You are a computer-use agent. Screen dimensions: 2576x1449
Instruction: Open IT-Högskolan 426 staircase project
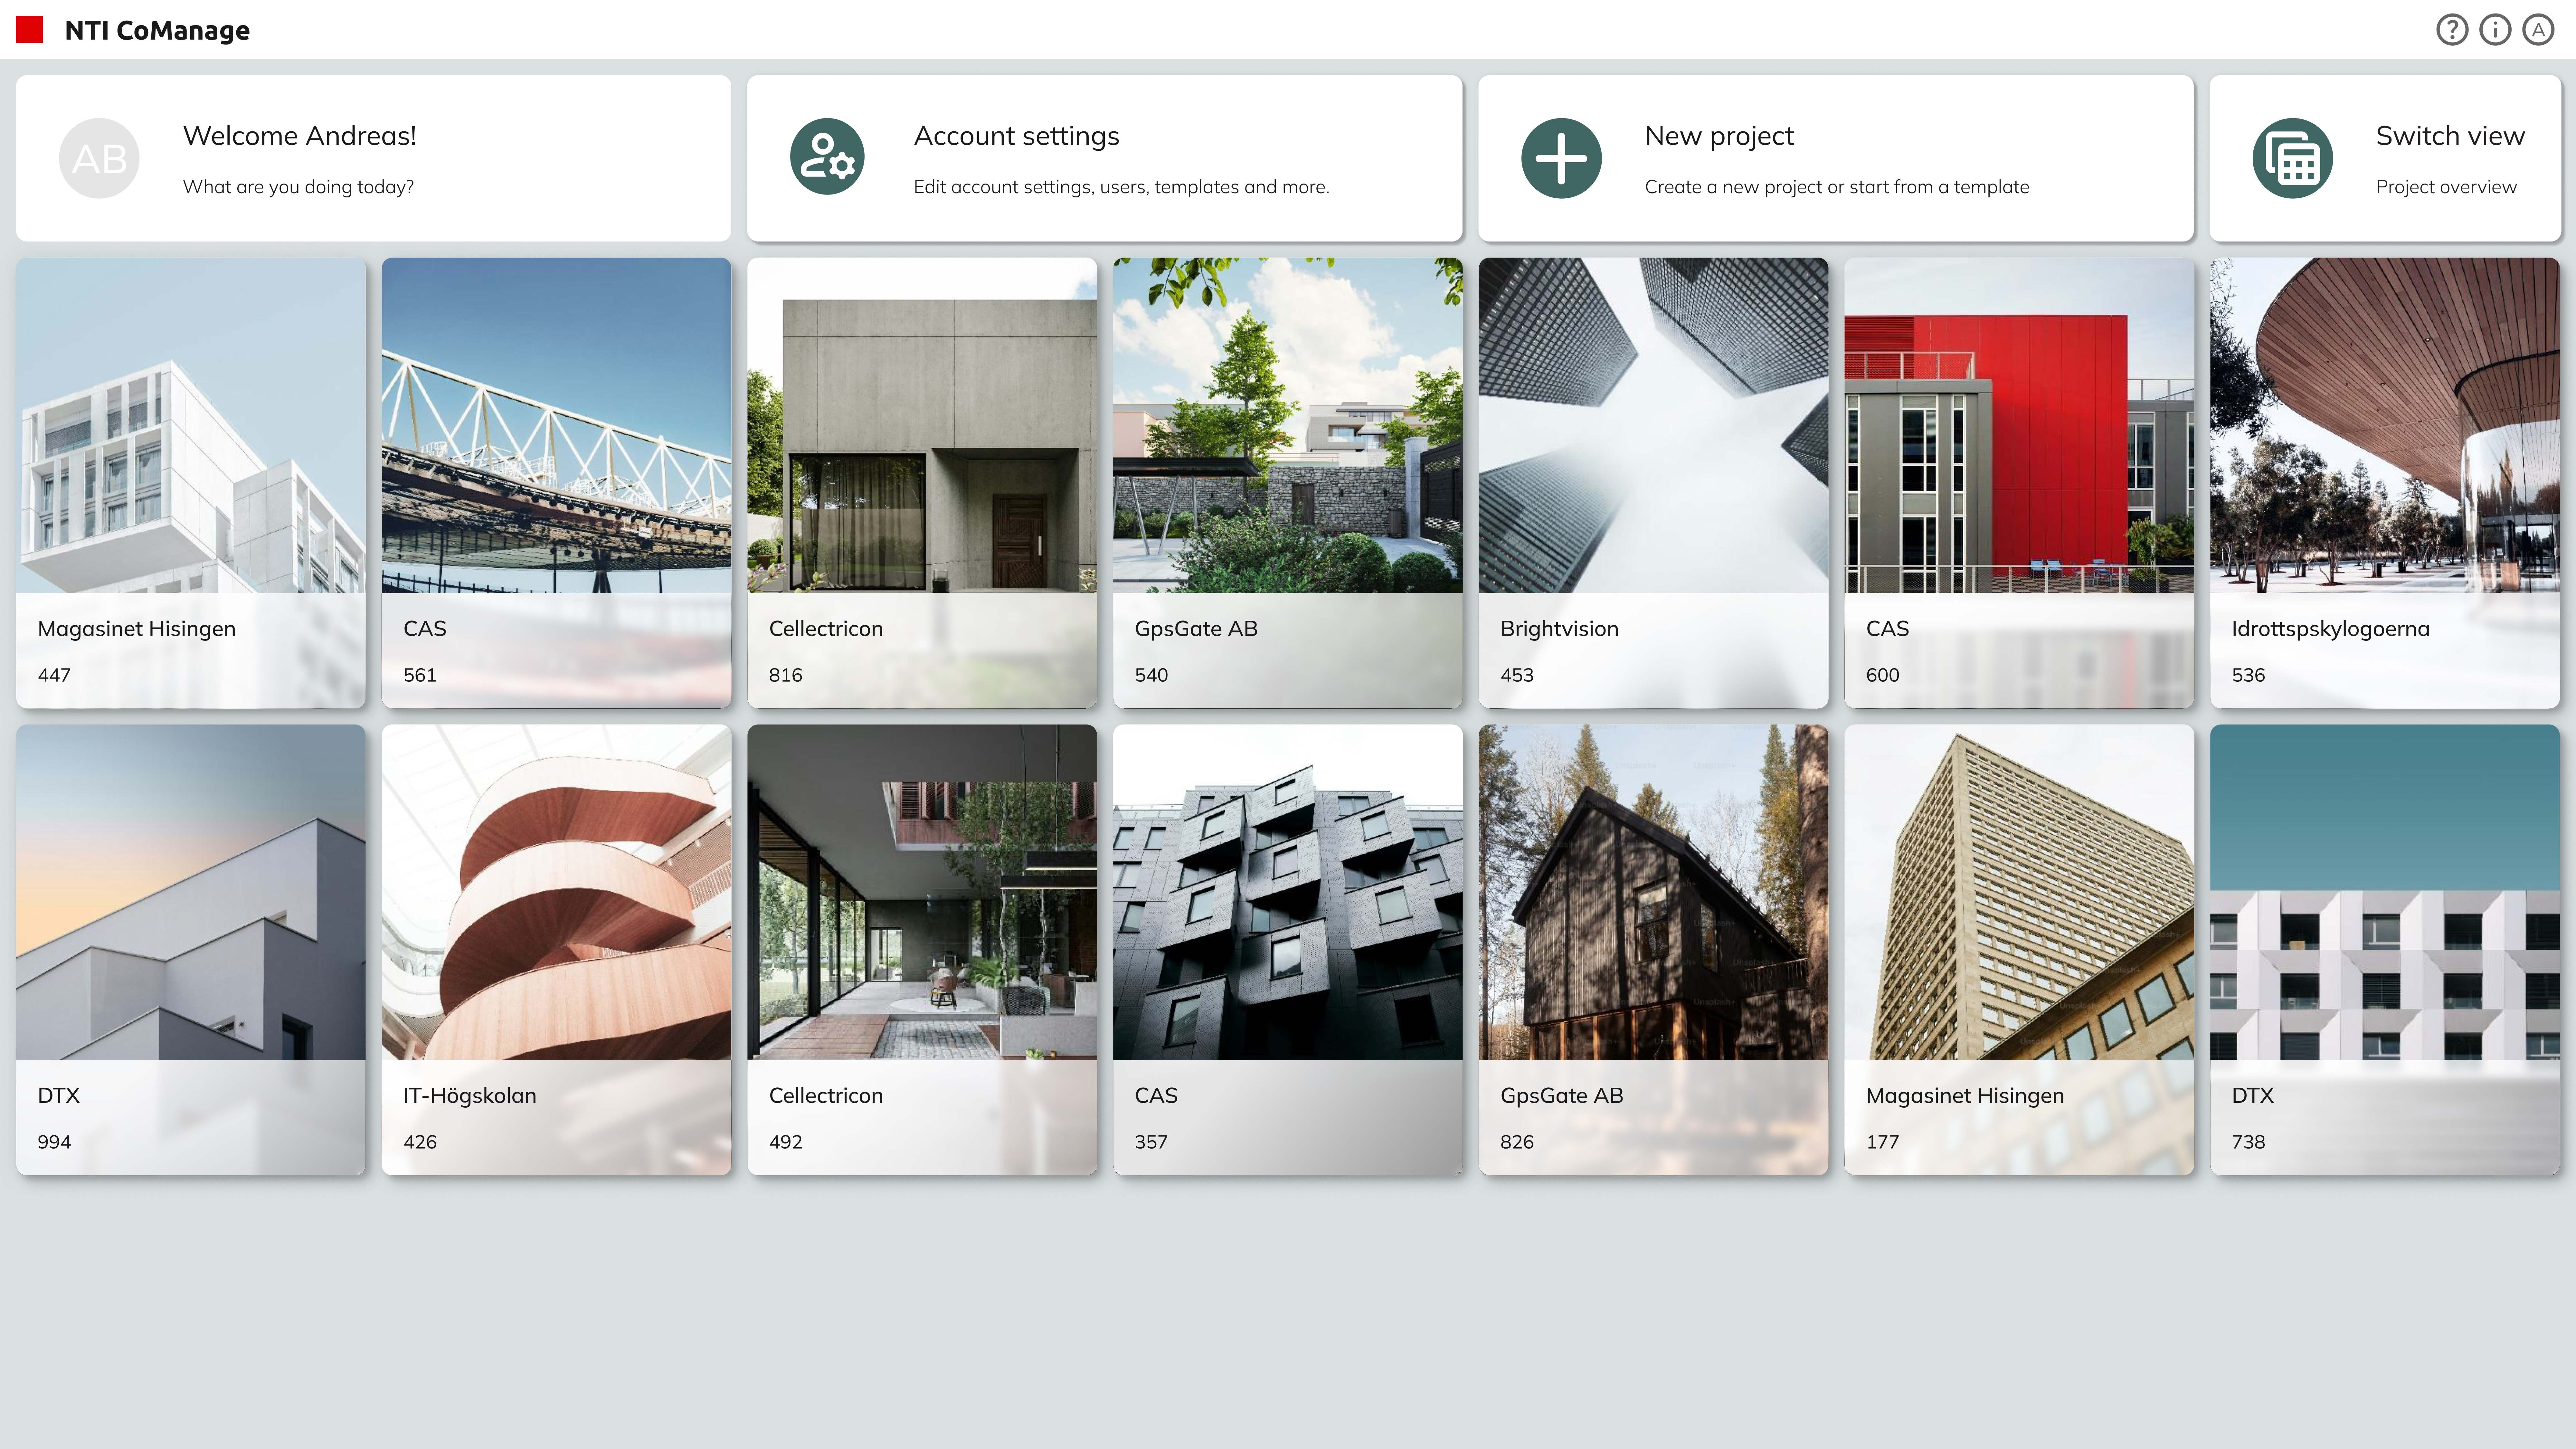pyautogui.click(x=556, y=949)
